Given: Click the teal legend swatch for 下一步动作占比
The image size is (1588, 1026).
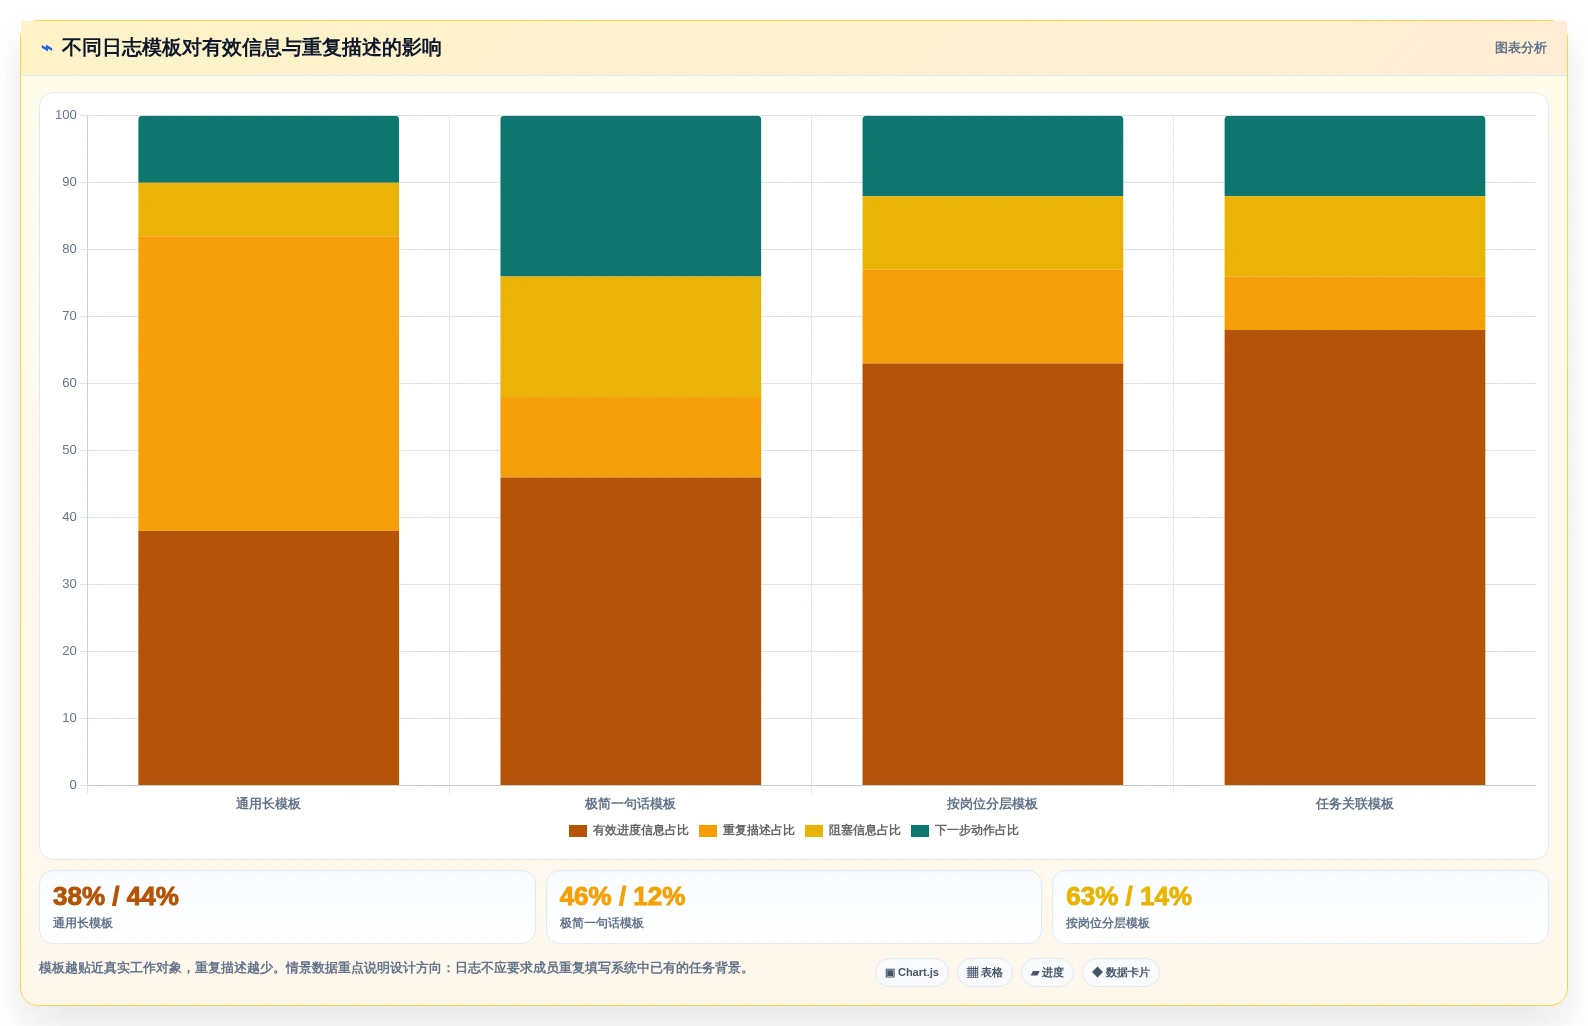Looking at the screenshot, I should point(920,831).
